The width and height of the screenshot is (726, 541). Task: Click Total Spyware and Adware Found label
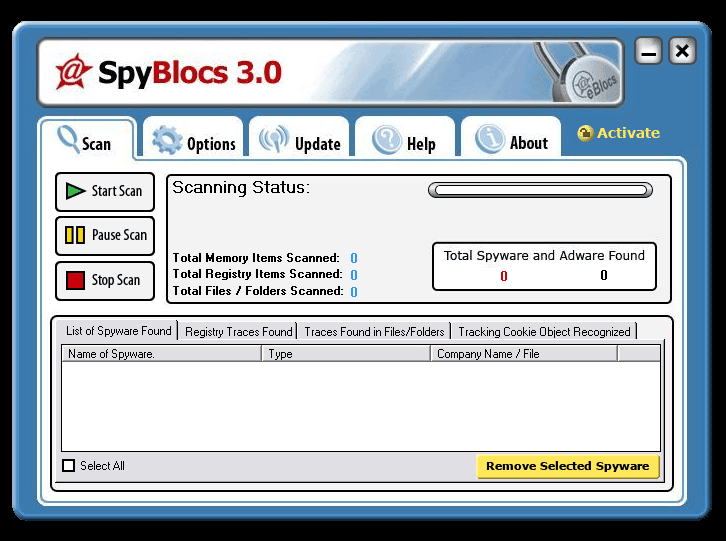[x=544, y=256]
